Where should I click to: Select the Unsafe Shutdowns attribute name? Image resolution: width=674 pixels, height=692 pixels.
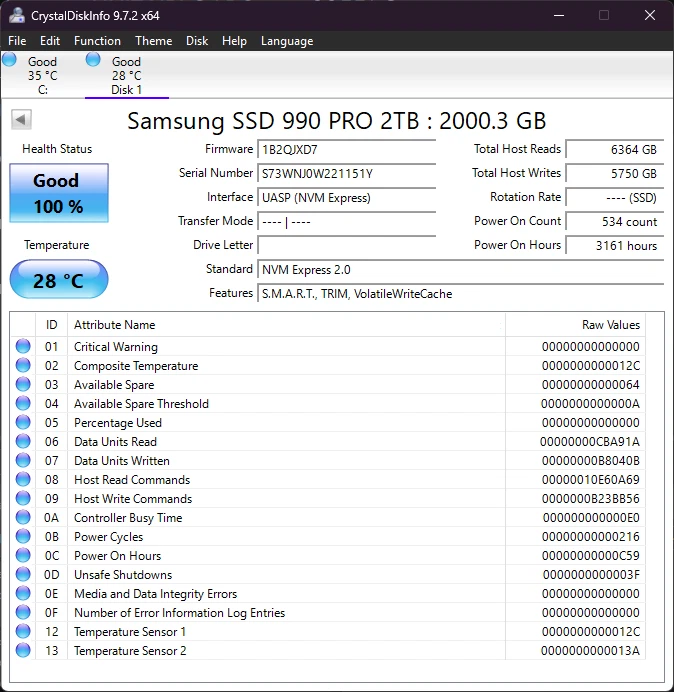(123, 575)
